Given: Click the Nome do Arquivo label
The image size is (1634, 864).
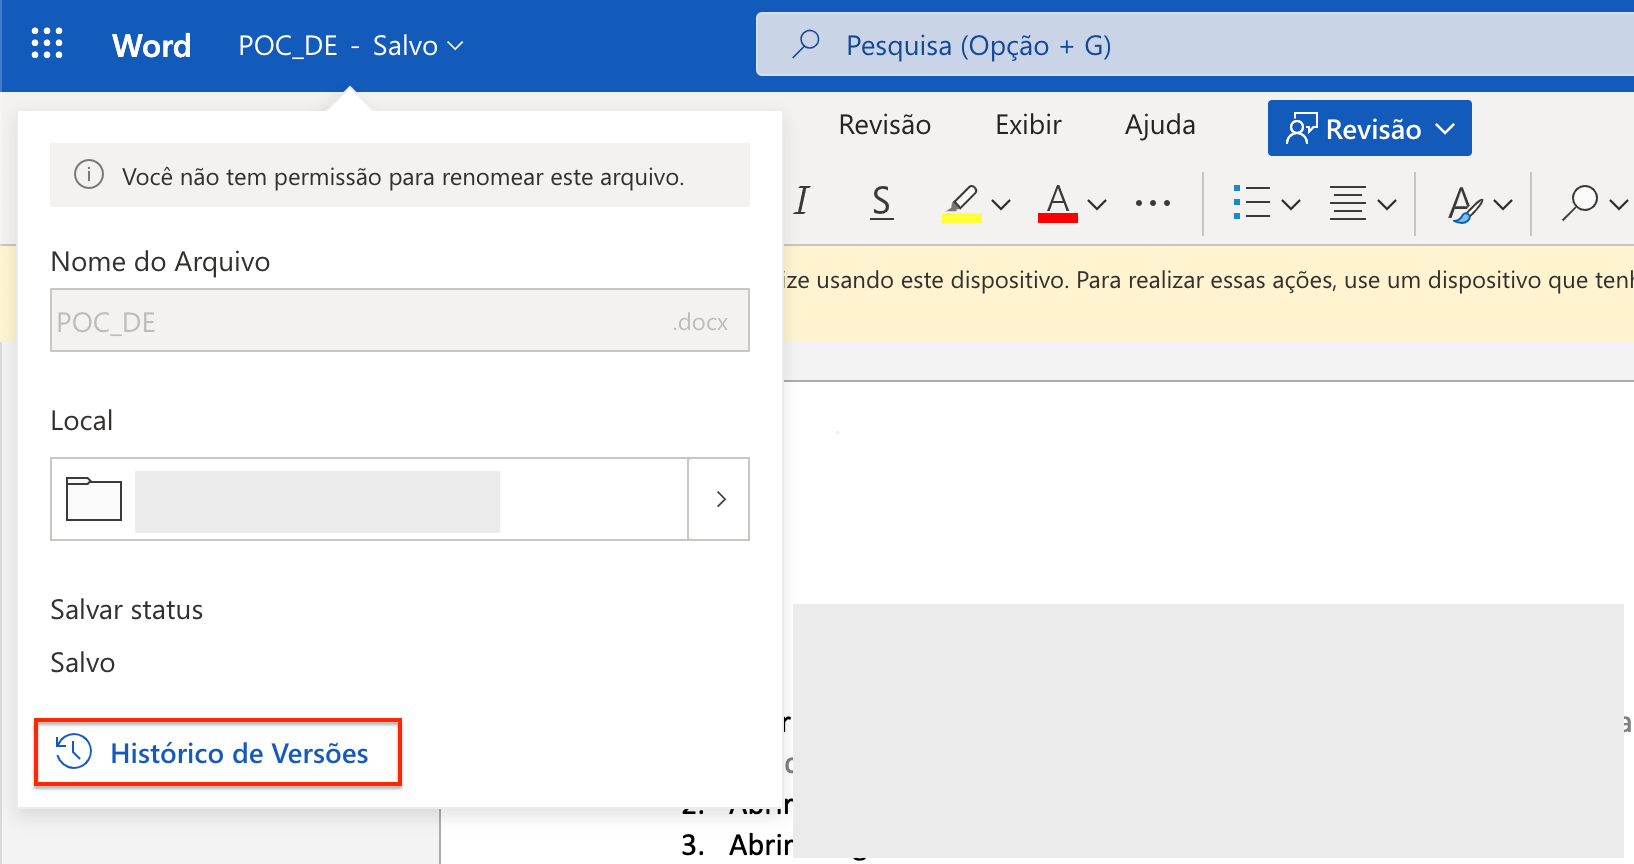Looking at the screenshot, I should tap(160, 262).
